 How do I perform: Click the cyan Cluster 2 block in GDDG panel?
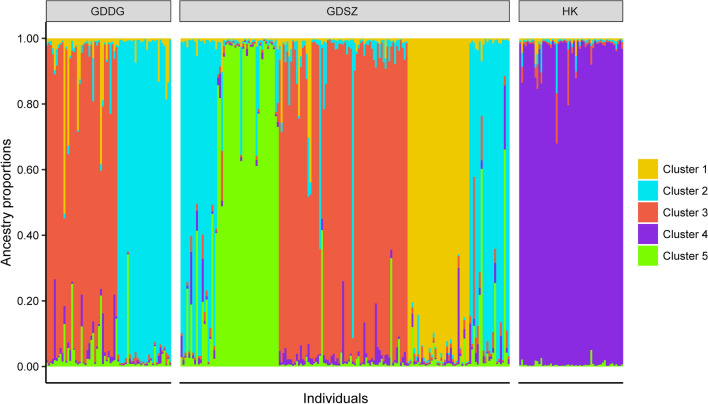[144, 203]
